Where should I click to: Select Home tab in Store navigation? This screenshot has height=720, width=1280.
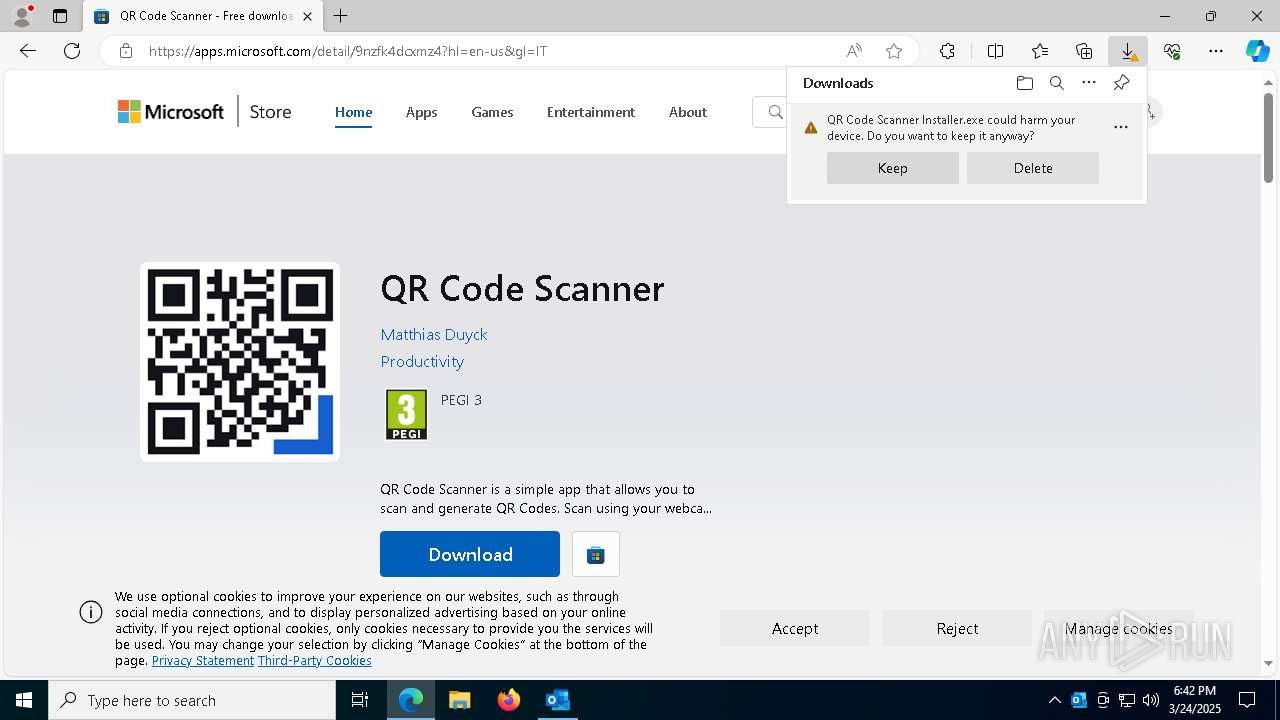tap(353, 112)
